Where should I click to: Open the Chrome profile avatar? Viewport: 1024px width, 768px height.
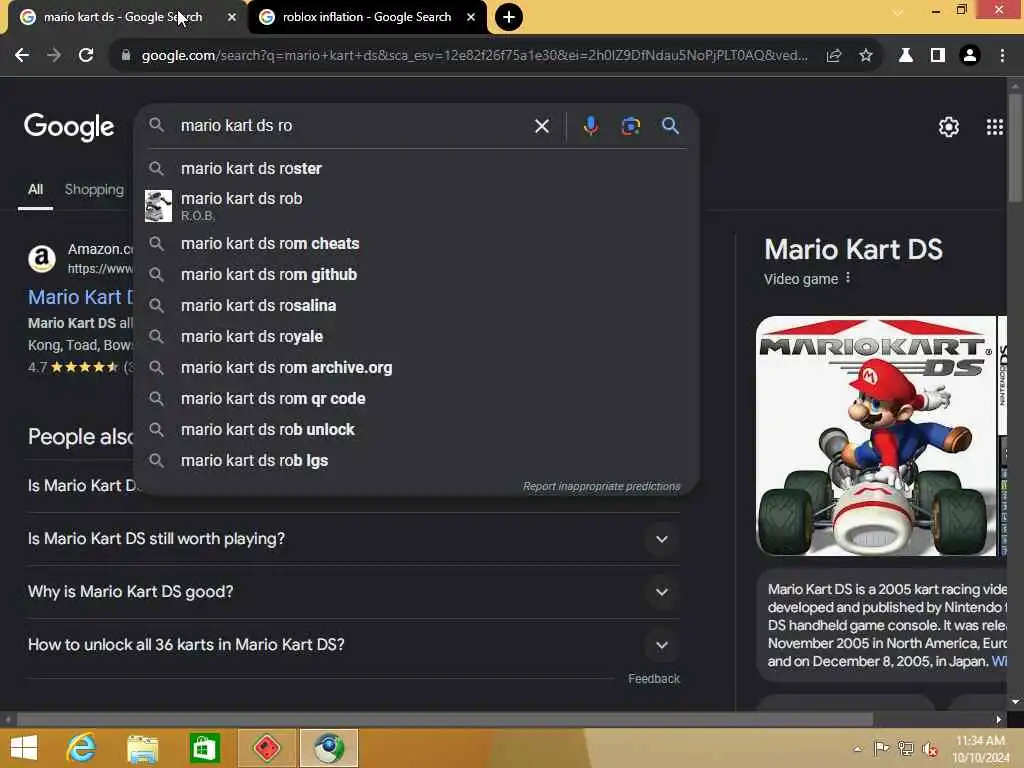(970, 56)
